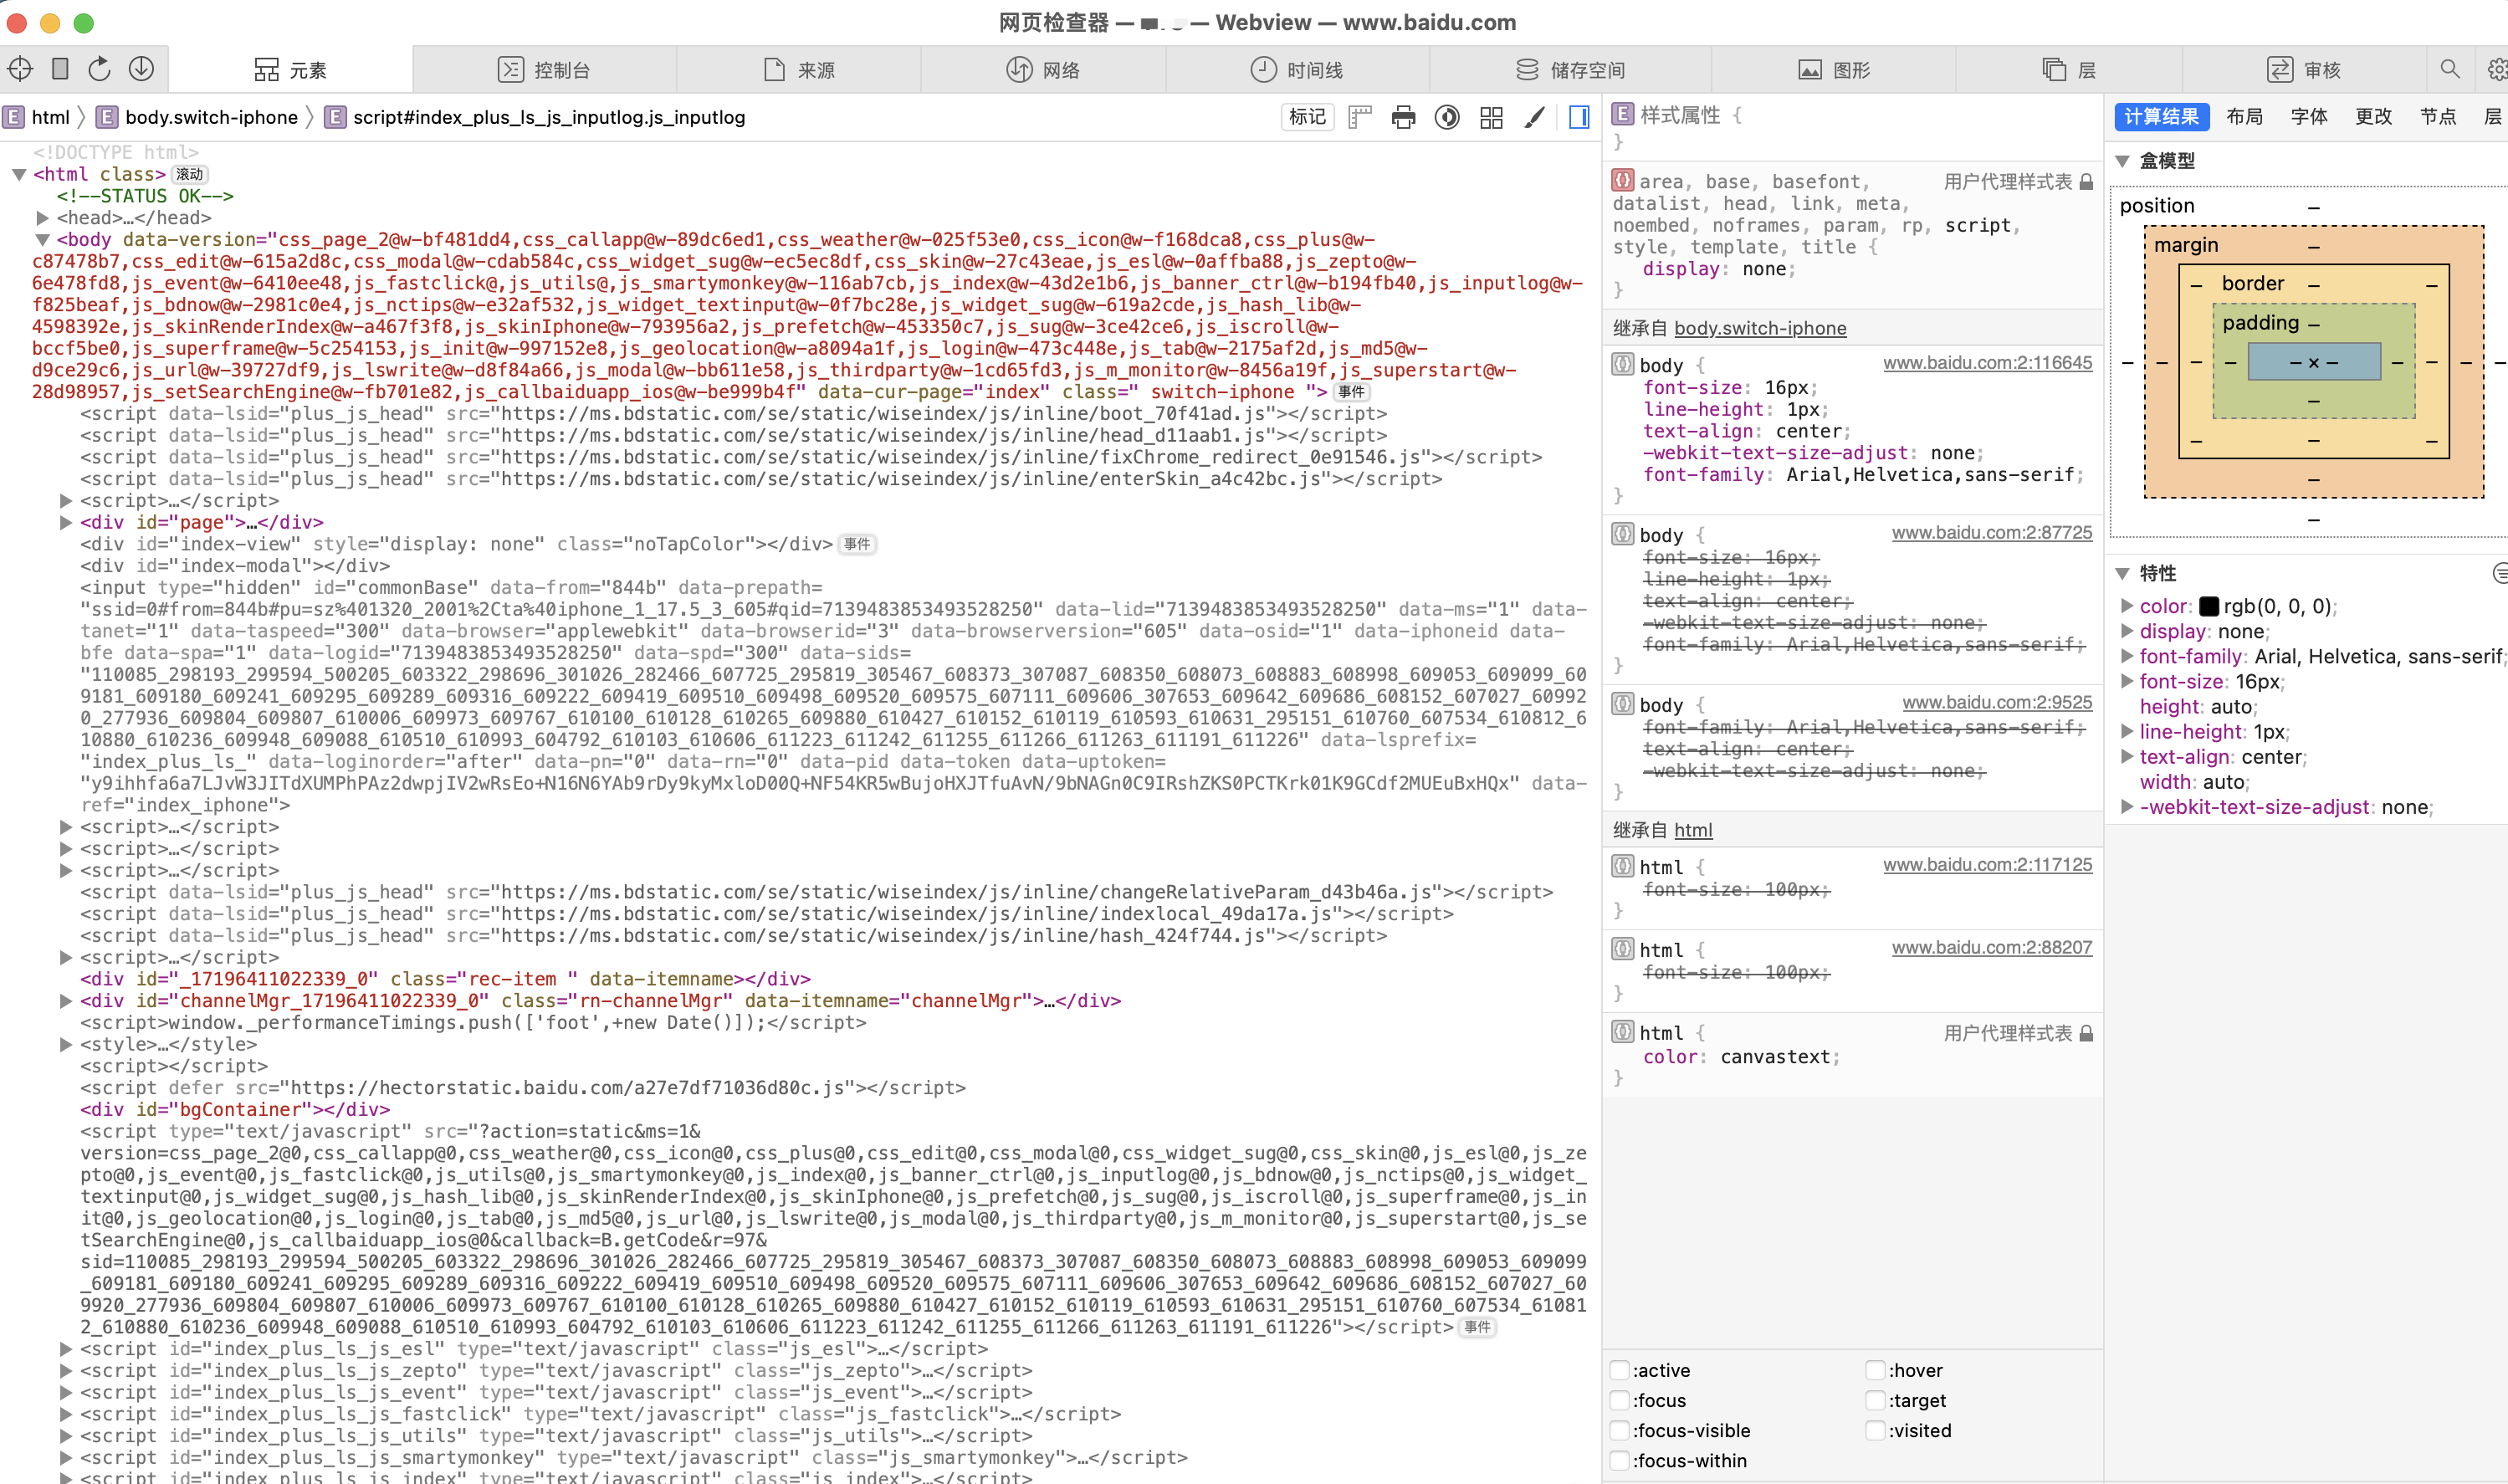Open source link www.baidu.com:2:9525
This screenshot has width=2508, height=1484.
pos(1996,703)
